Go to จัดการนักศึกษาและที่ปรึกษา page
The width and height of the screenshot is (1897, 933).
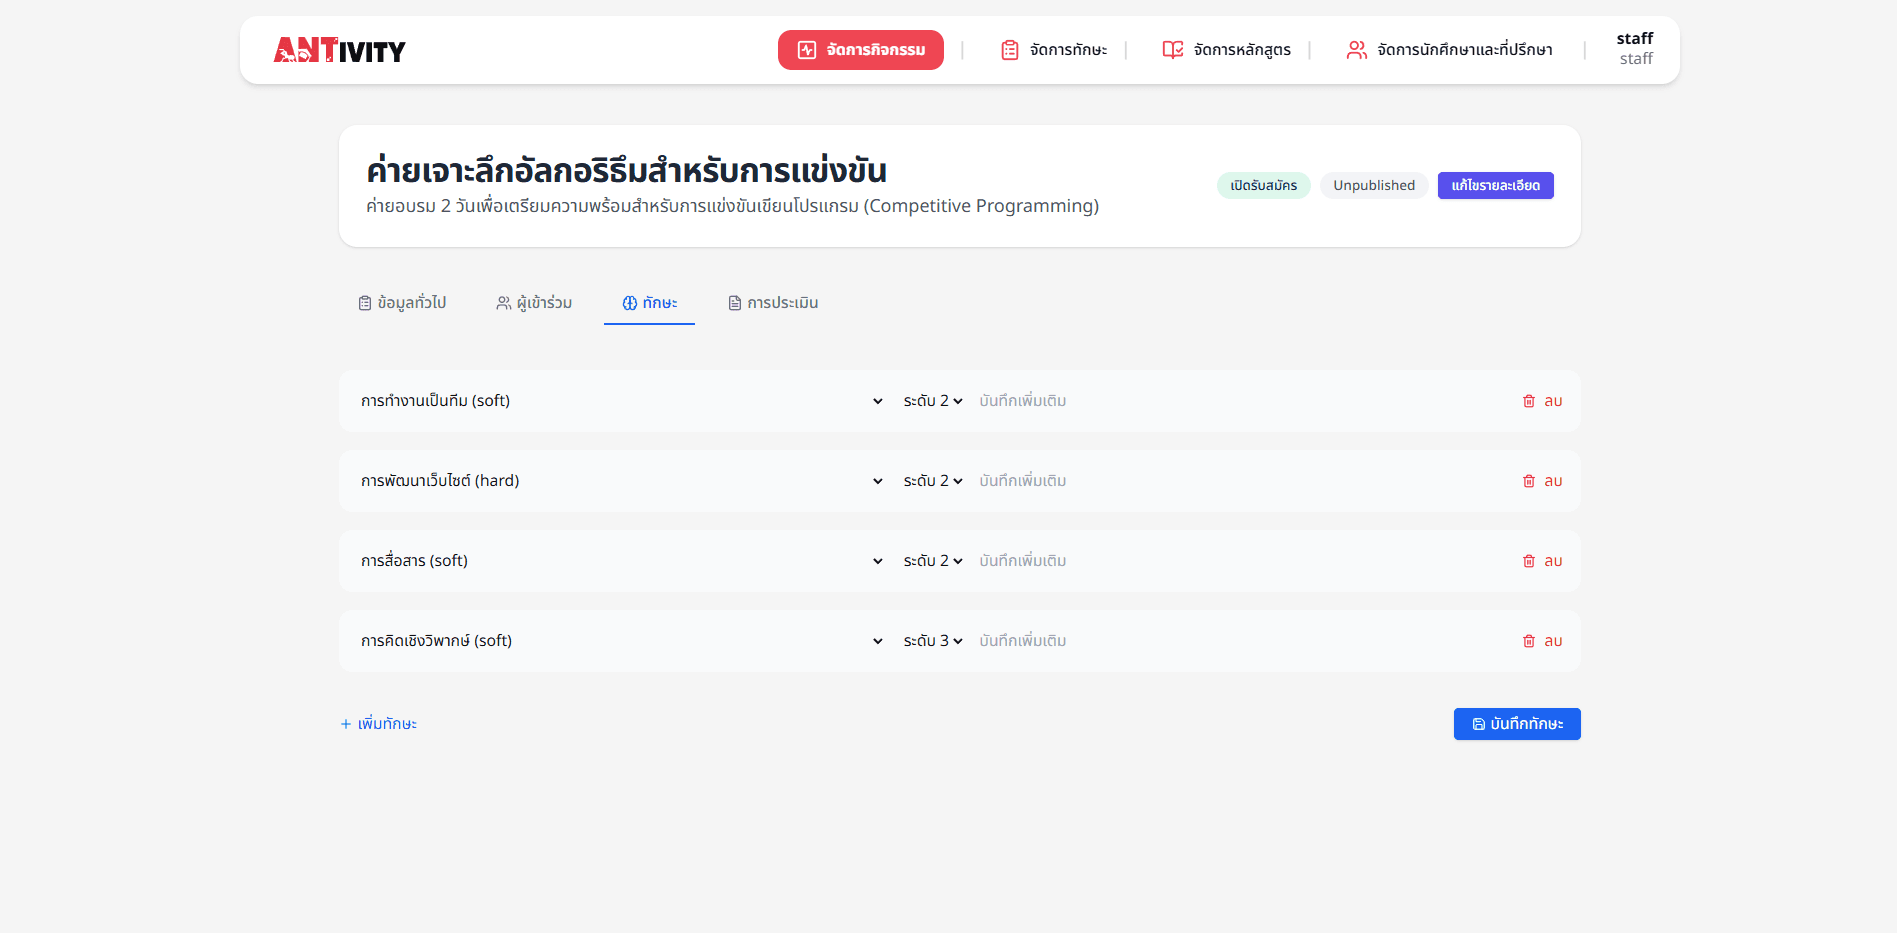click(x=1450, y=50)
